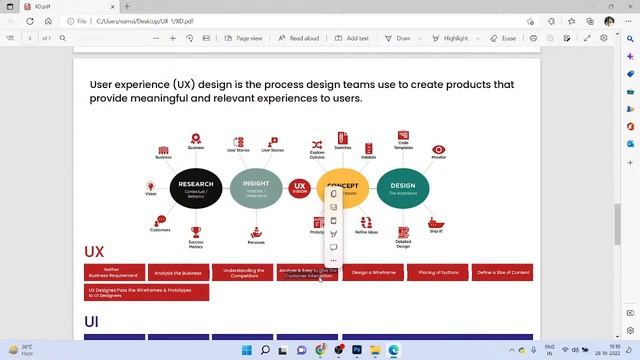Screen dimensions: 640x360
Task: Open the weather widget showing Haze
Action: point(21,350)
